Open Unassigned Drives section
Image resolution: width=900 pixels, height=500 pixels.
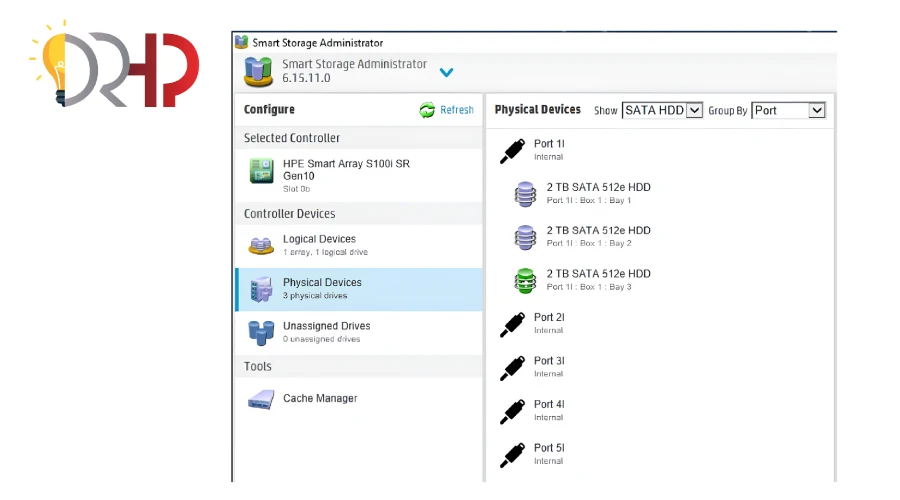[x=359, y=333]
